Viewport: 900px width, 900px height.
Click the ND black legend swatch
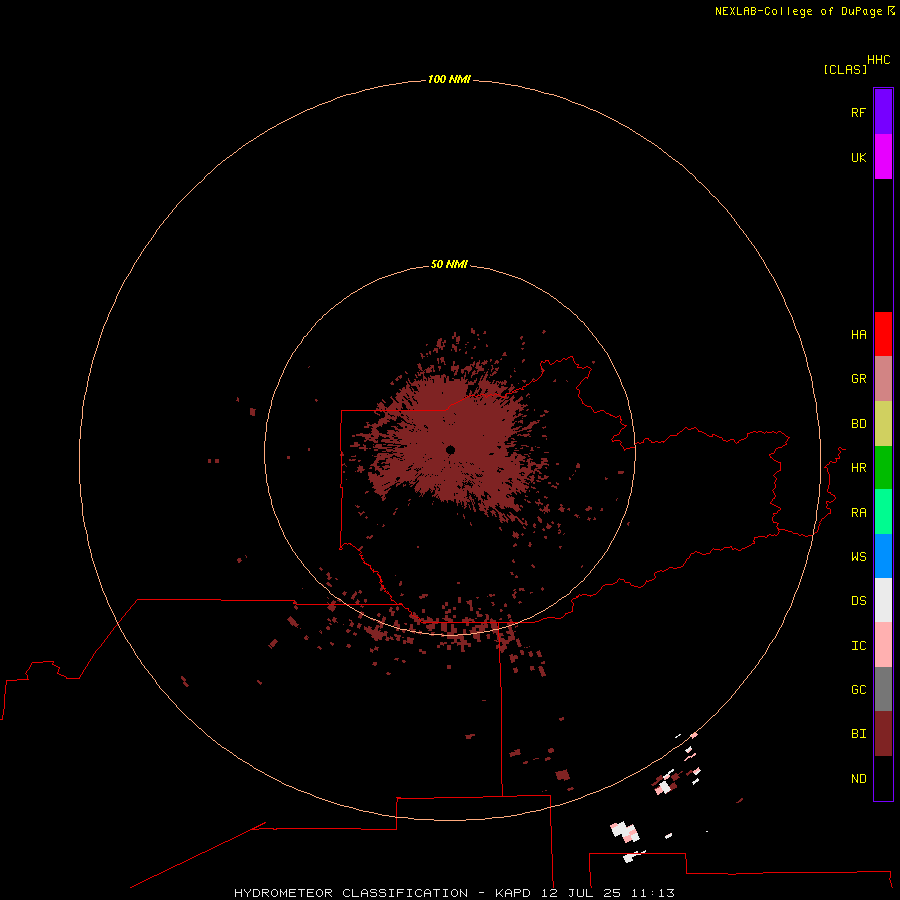pyautogui.click(x=883, y=778)
